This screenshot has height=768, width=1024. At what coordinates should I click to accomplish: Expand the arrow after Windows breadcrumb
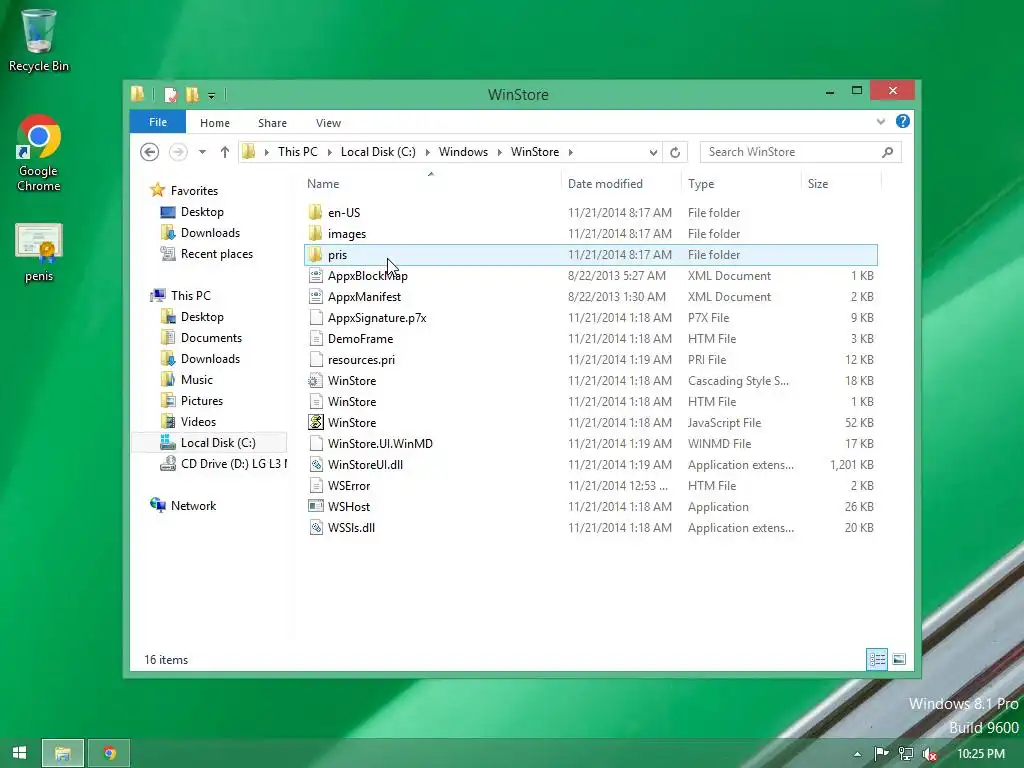click(x=500, y=152)
